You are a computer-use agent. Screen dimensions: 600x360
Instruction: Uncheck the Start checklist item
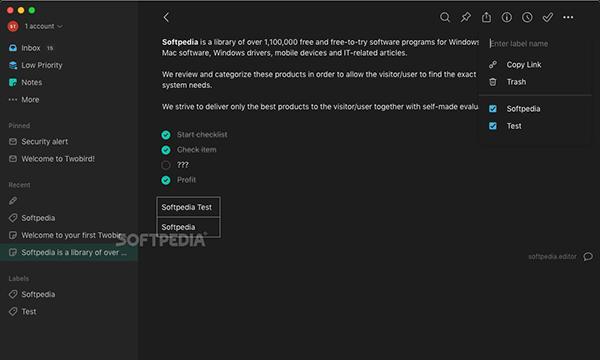(x=166, y=135)
